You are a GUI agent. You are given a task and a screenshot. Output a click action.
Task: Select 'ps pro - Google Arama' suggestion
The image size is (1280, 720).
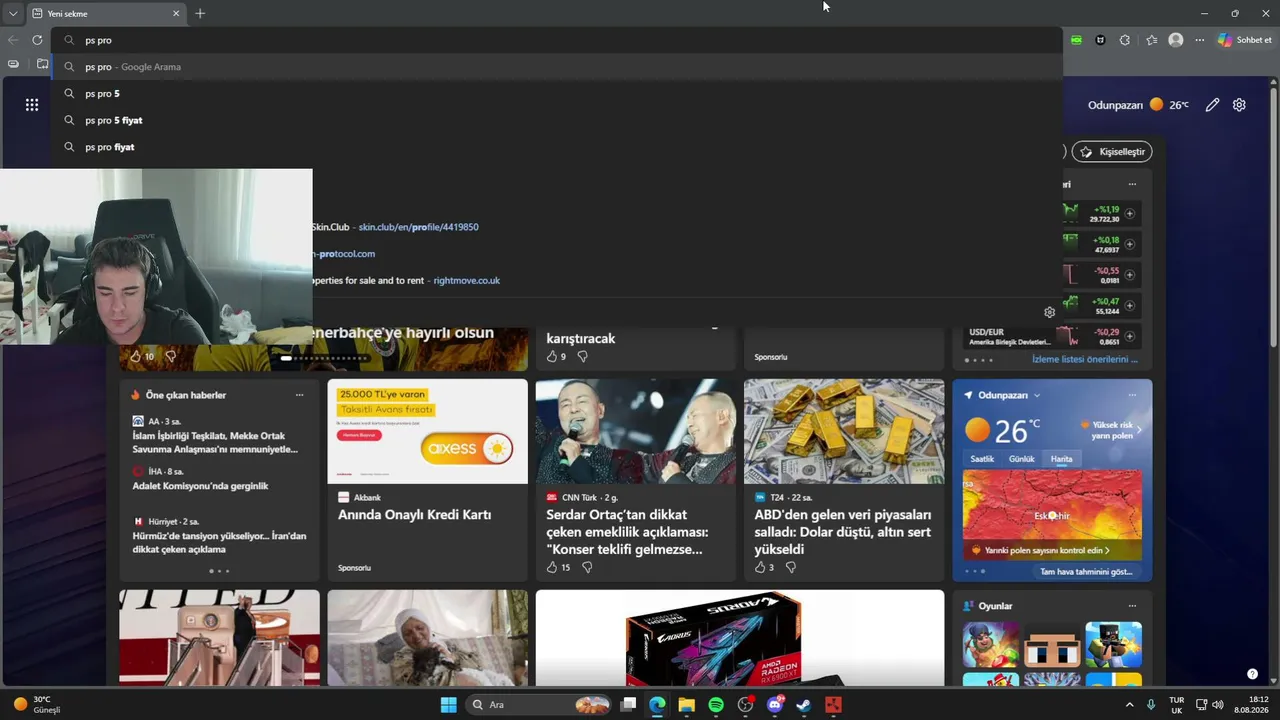pos(556,67)
